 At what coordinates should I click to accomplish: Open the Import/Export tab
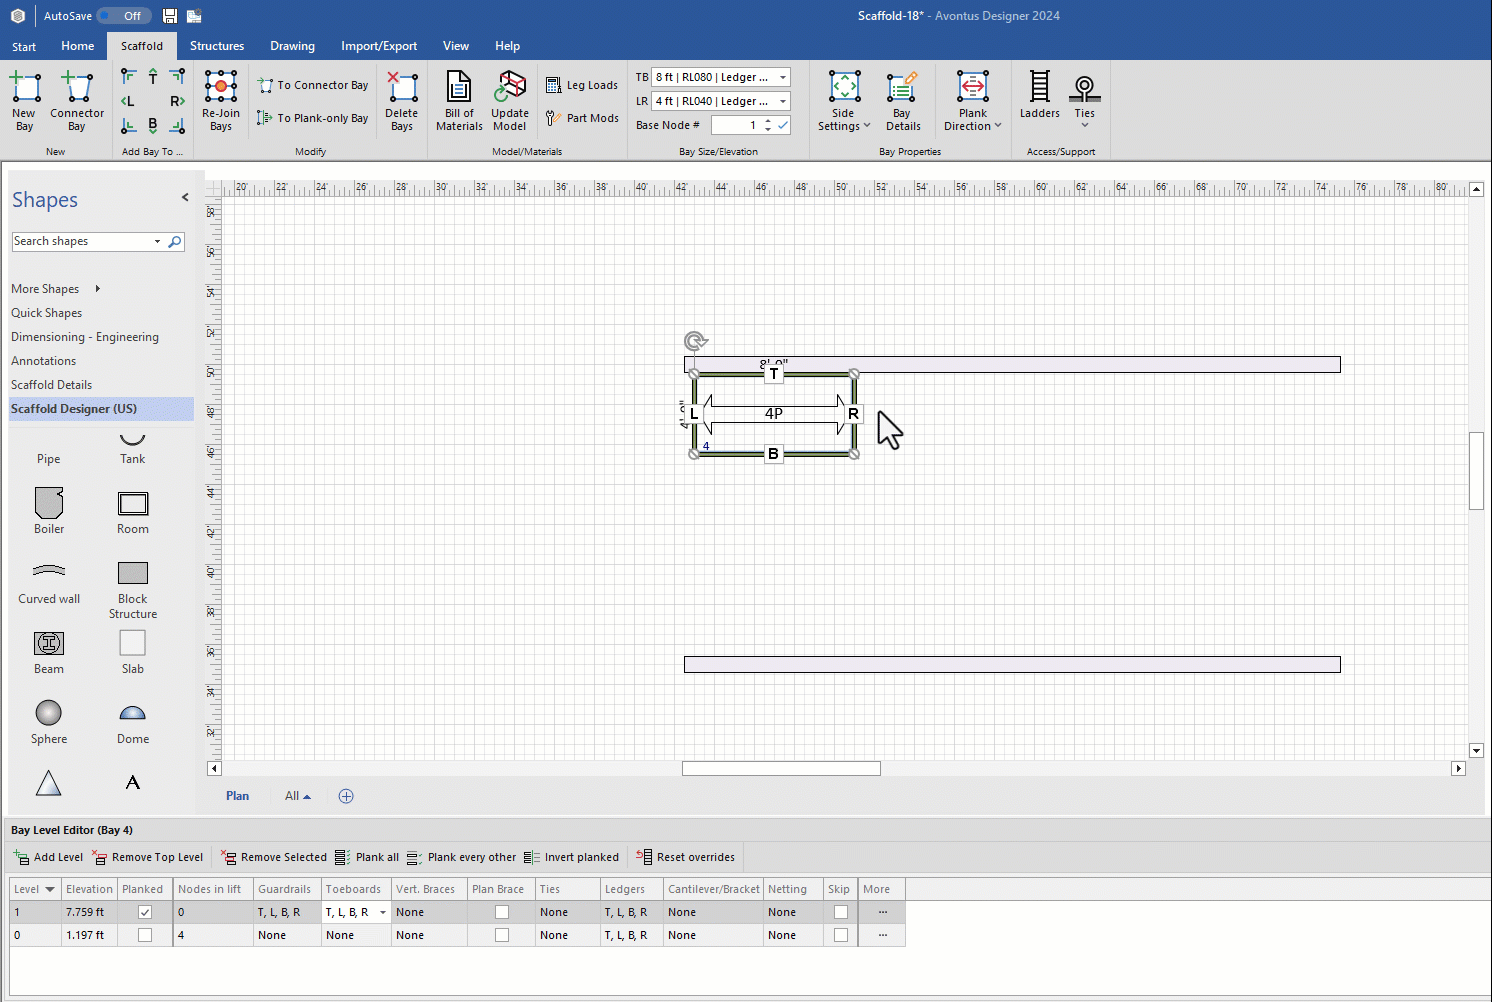[379, 46]
